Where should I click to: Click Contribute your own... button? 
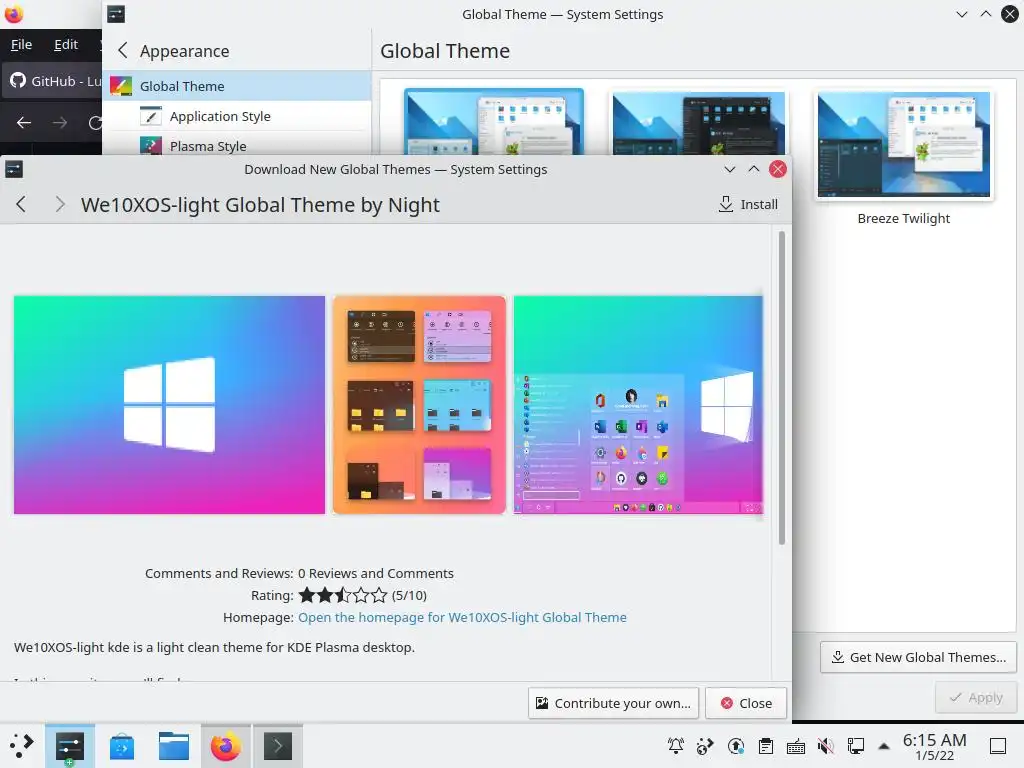(613, 703)
